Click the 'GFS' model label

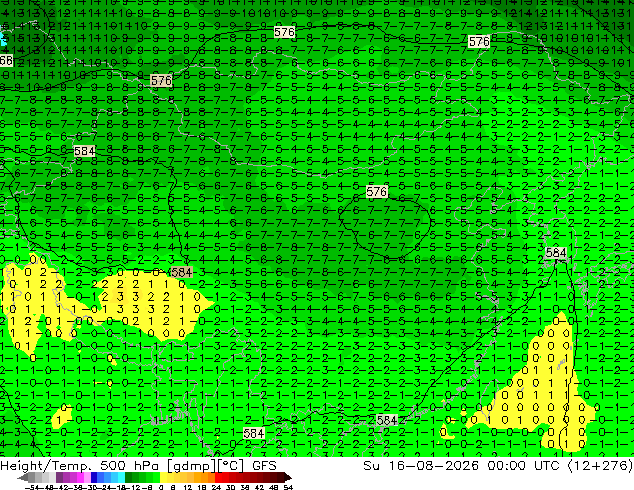pos(264,466)
